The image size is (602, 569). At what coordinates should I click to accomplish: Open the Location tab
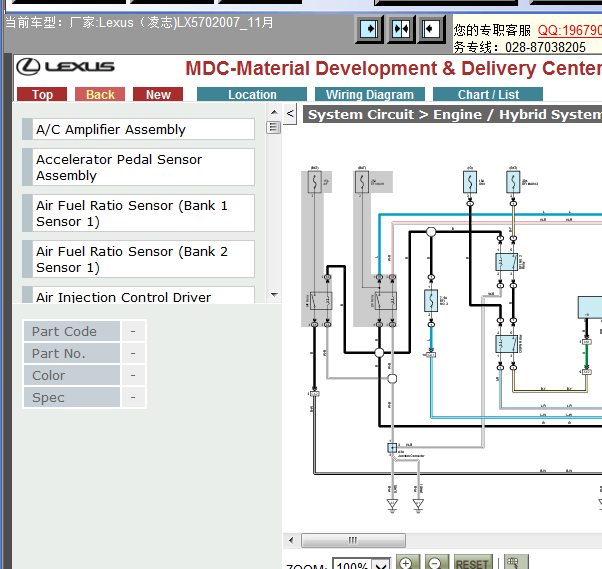pos(252,94)
